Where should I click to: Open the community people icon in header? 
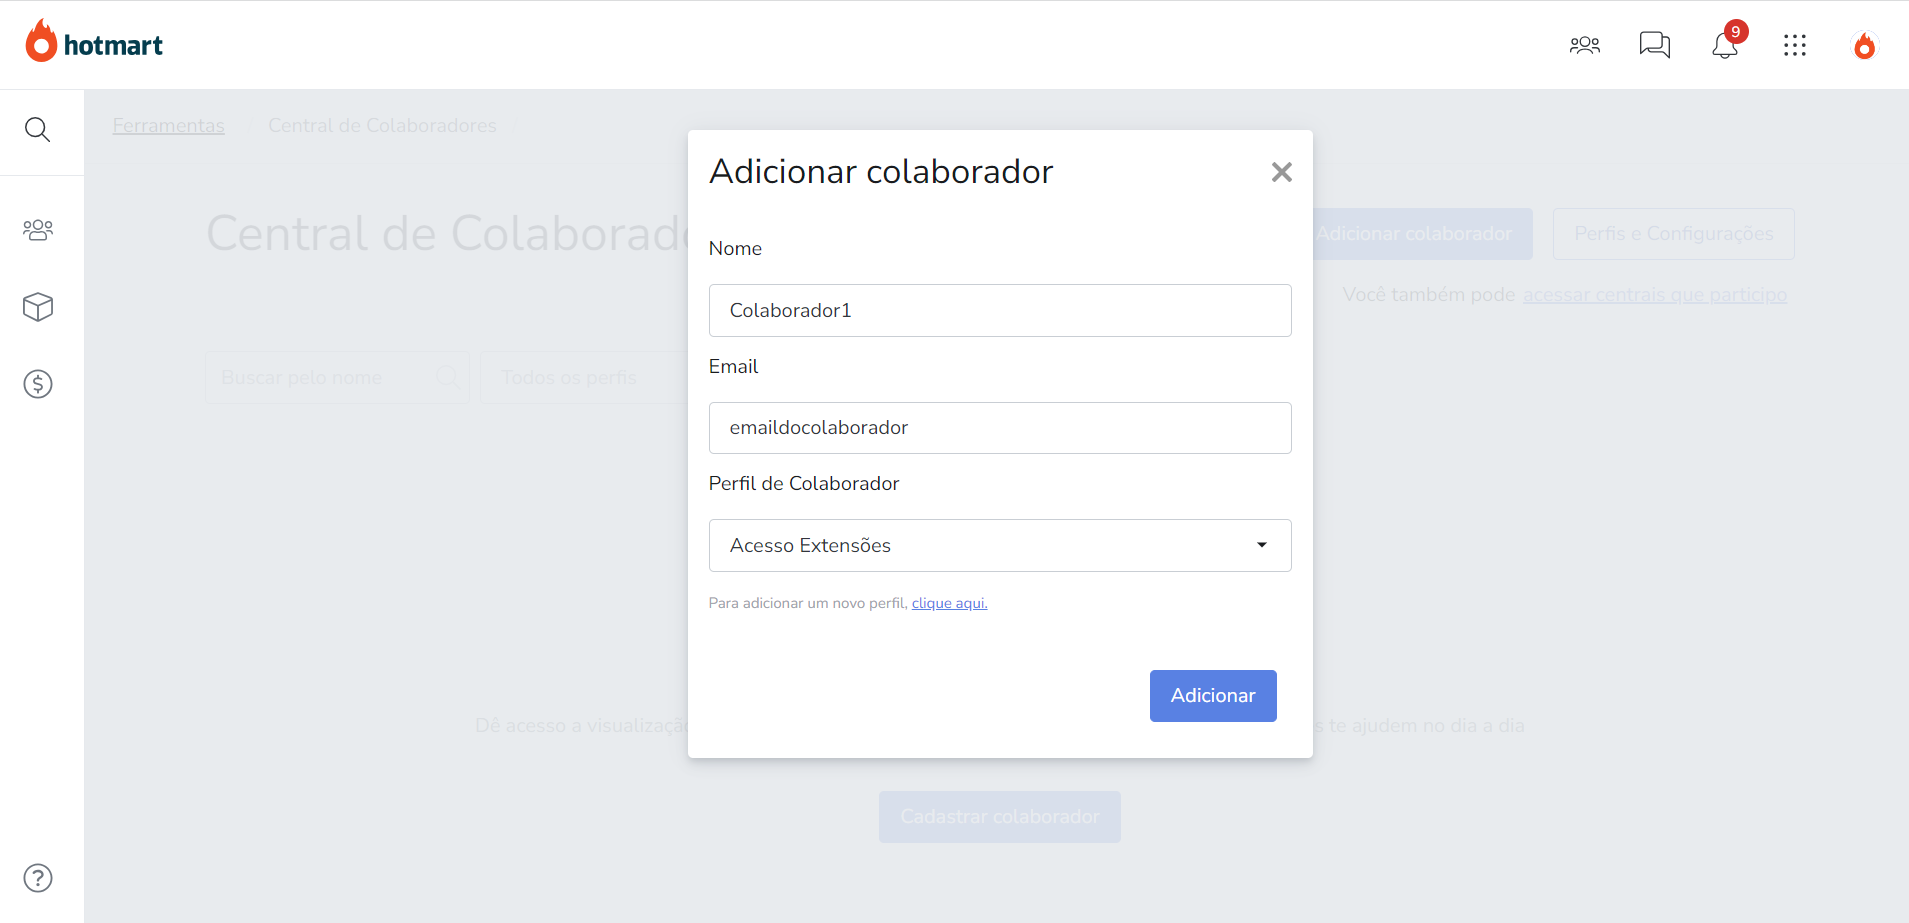pos(1585,45)
